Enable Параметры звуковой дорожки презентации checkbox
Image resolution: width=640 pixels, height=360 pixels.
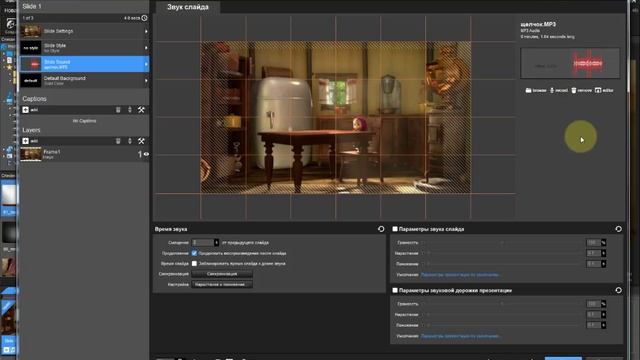395,290
